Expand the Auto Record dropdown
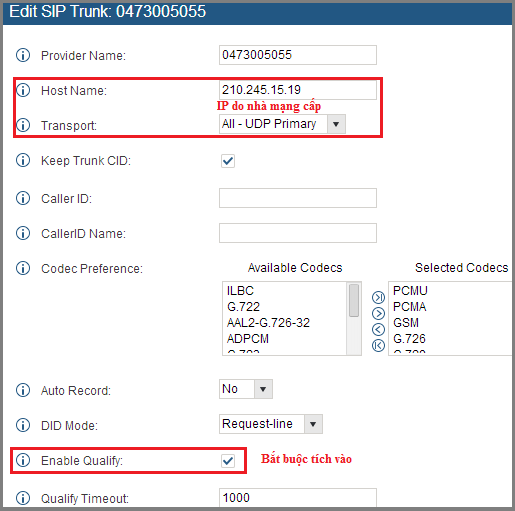Screen dimensions: 515x511 [x=246, y=389]
